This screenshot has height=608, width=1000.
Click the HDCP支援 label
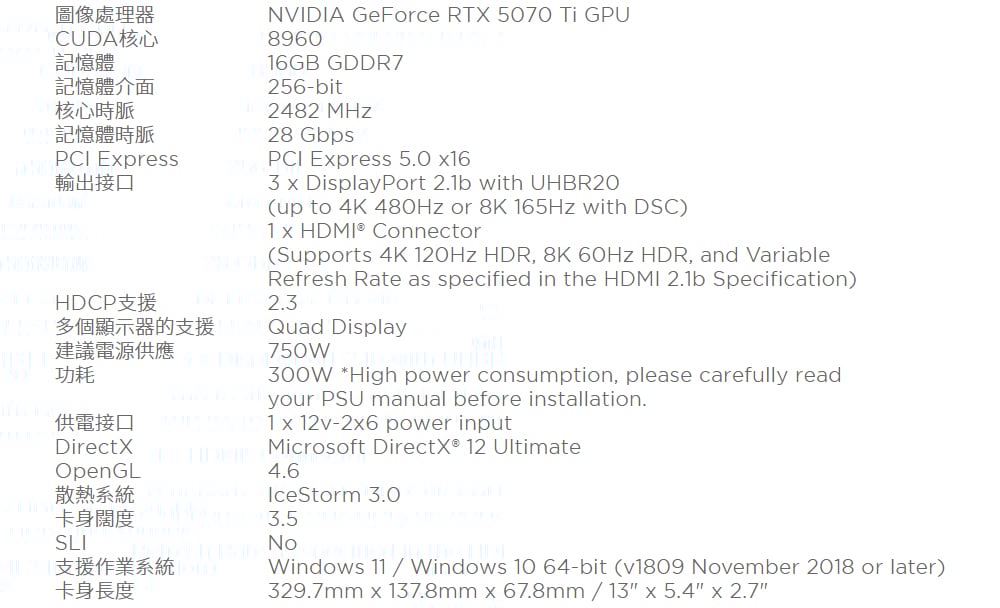pos(106,303)
